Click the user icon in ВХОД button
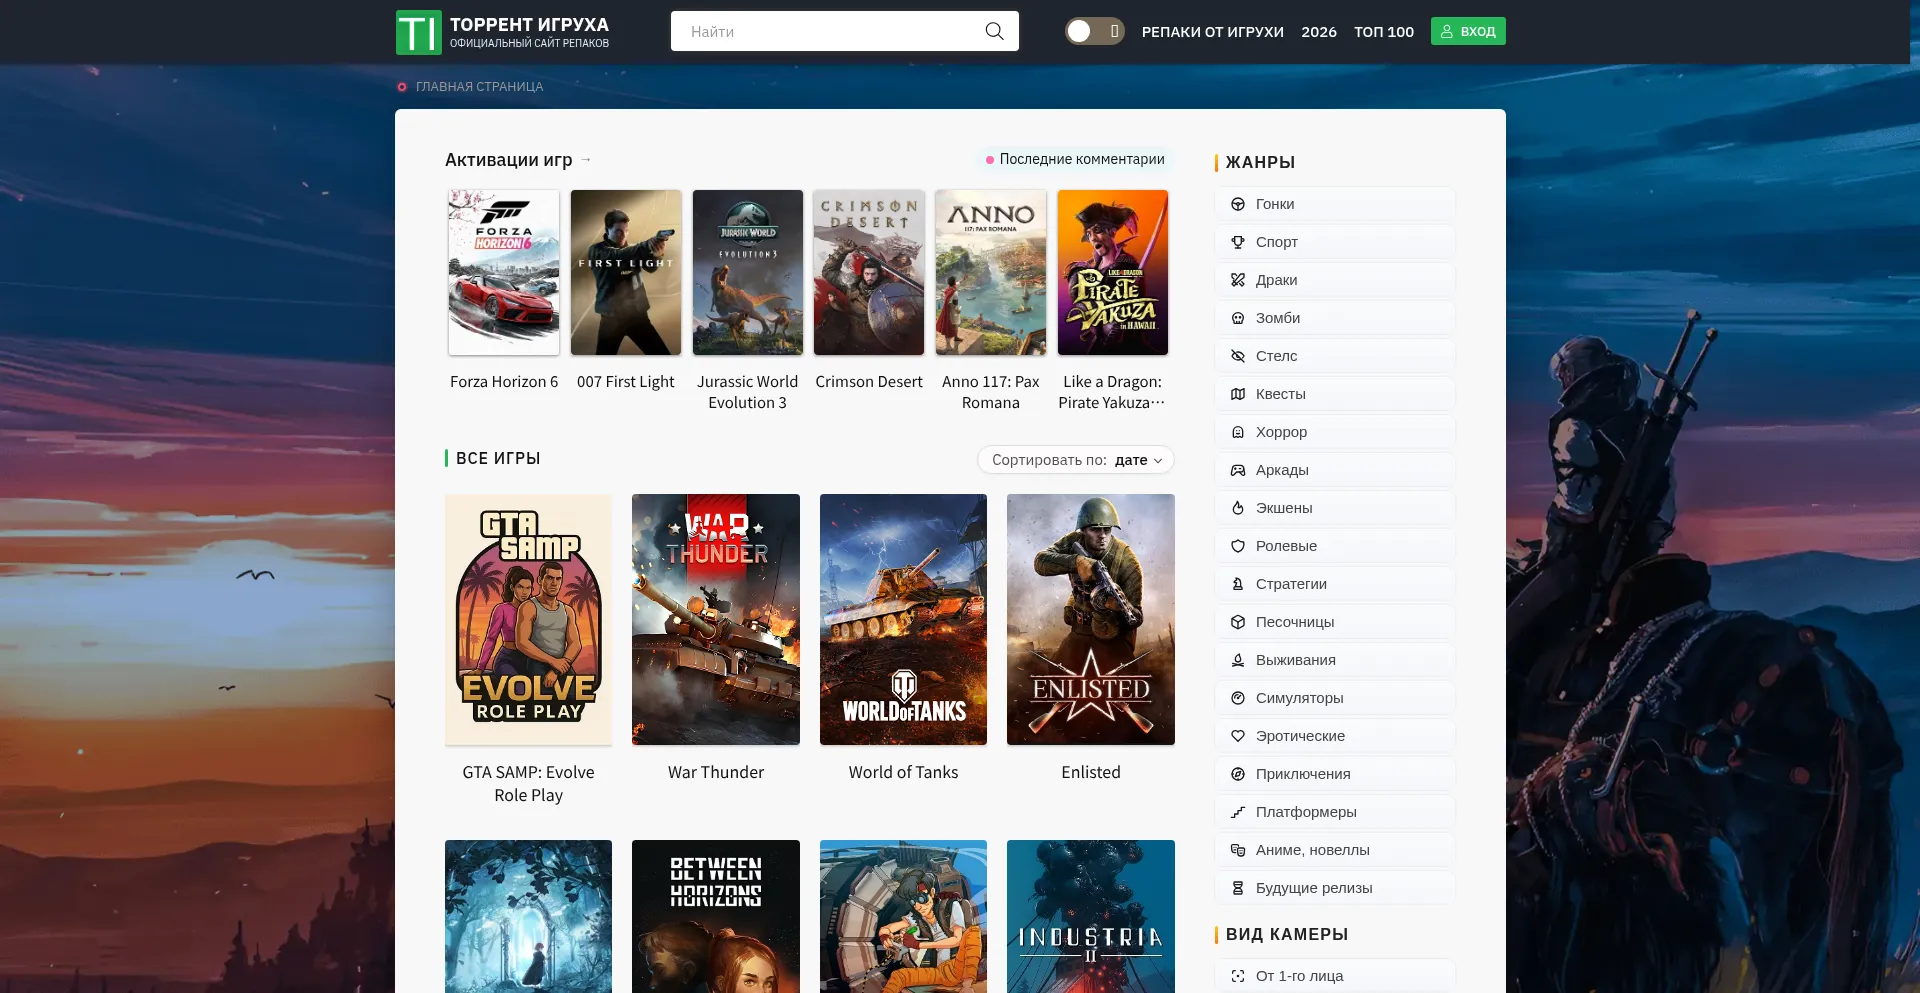Viewport: 1920px width, 993px height. tap(1446, 31)
